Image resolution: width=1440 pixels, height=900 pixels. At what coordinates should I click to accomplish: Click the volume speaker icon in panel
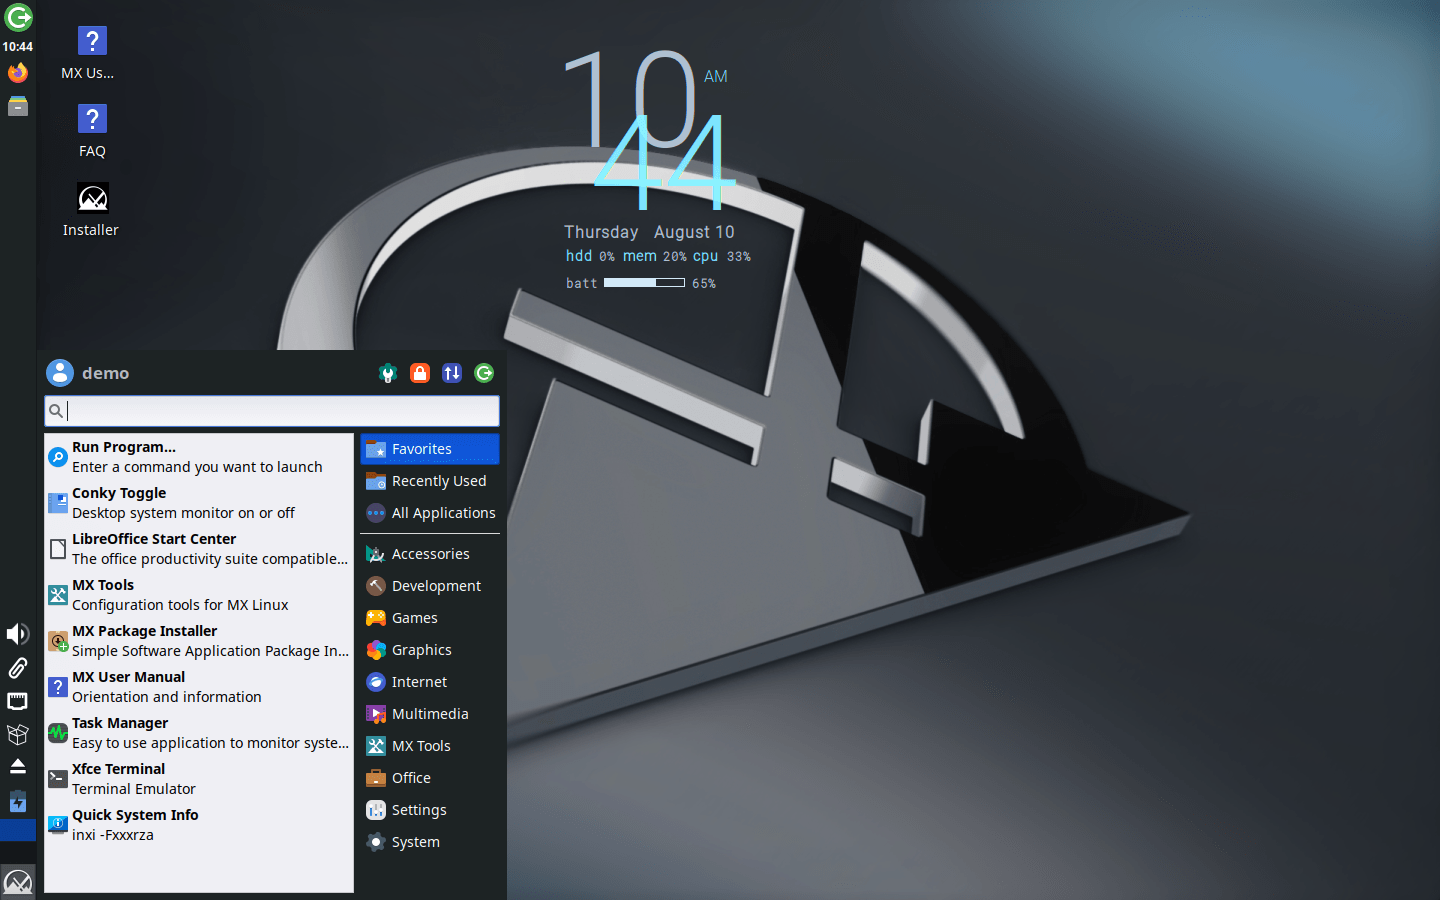[18, 634]
